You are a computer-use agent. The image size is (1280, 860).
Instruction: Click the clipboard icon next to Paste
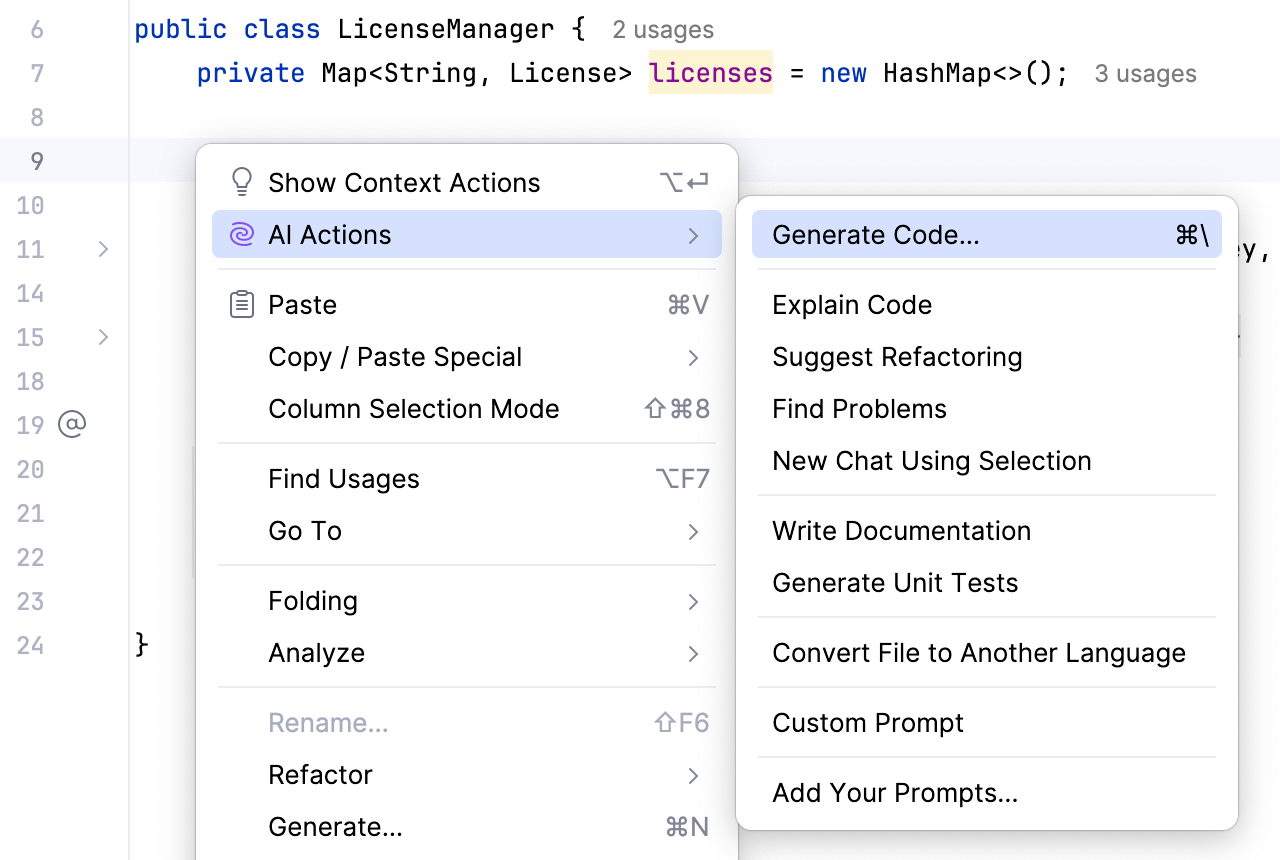coord(240,304)
